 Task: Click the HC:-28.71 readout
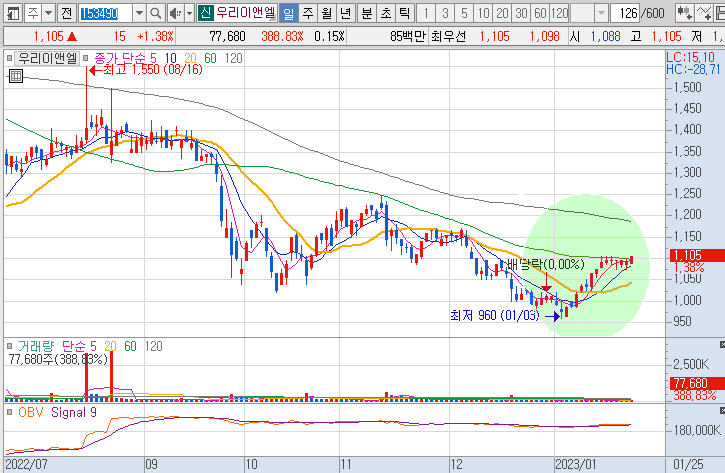tap(693, 69)
